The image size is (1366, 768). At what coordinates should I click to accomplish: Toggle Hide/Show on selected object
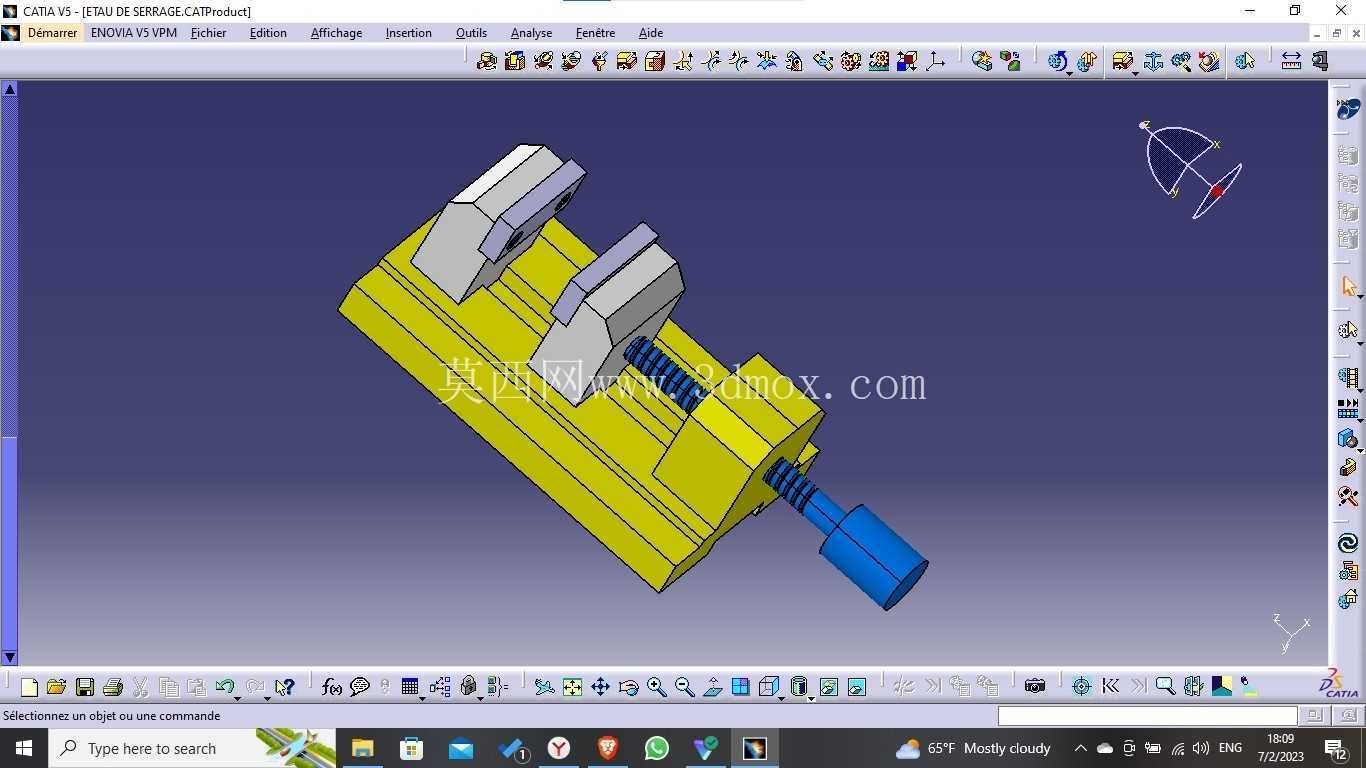click(829, 687)
